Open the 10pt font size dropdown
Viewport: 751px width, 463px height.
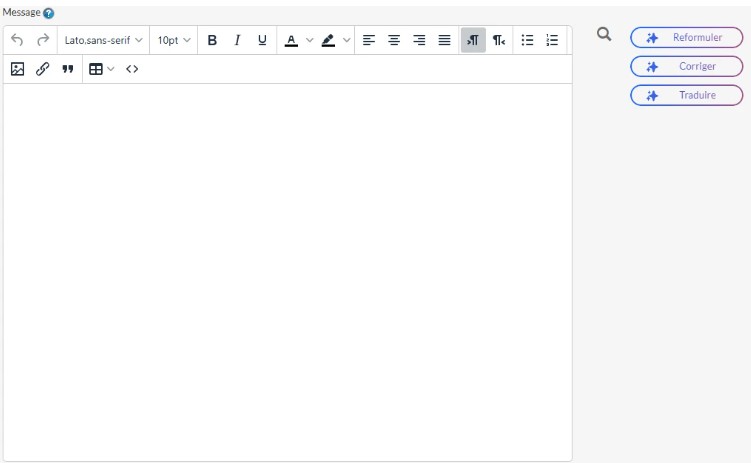click(x=174, y=40)
